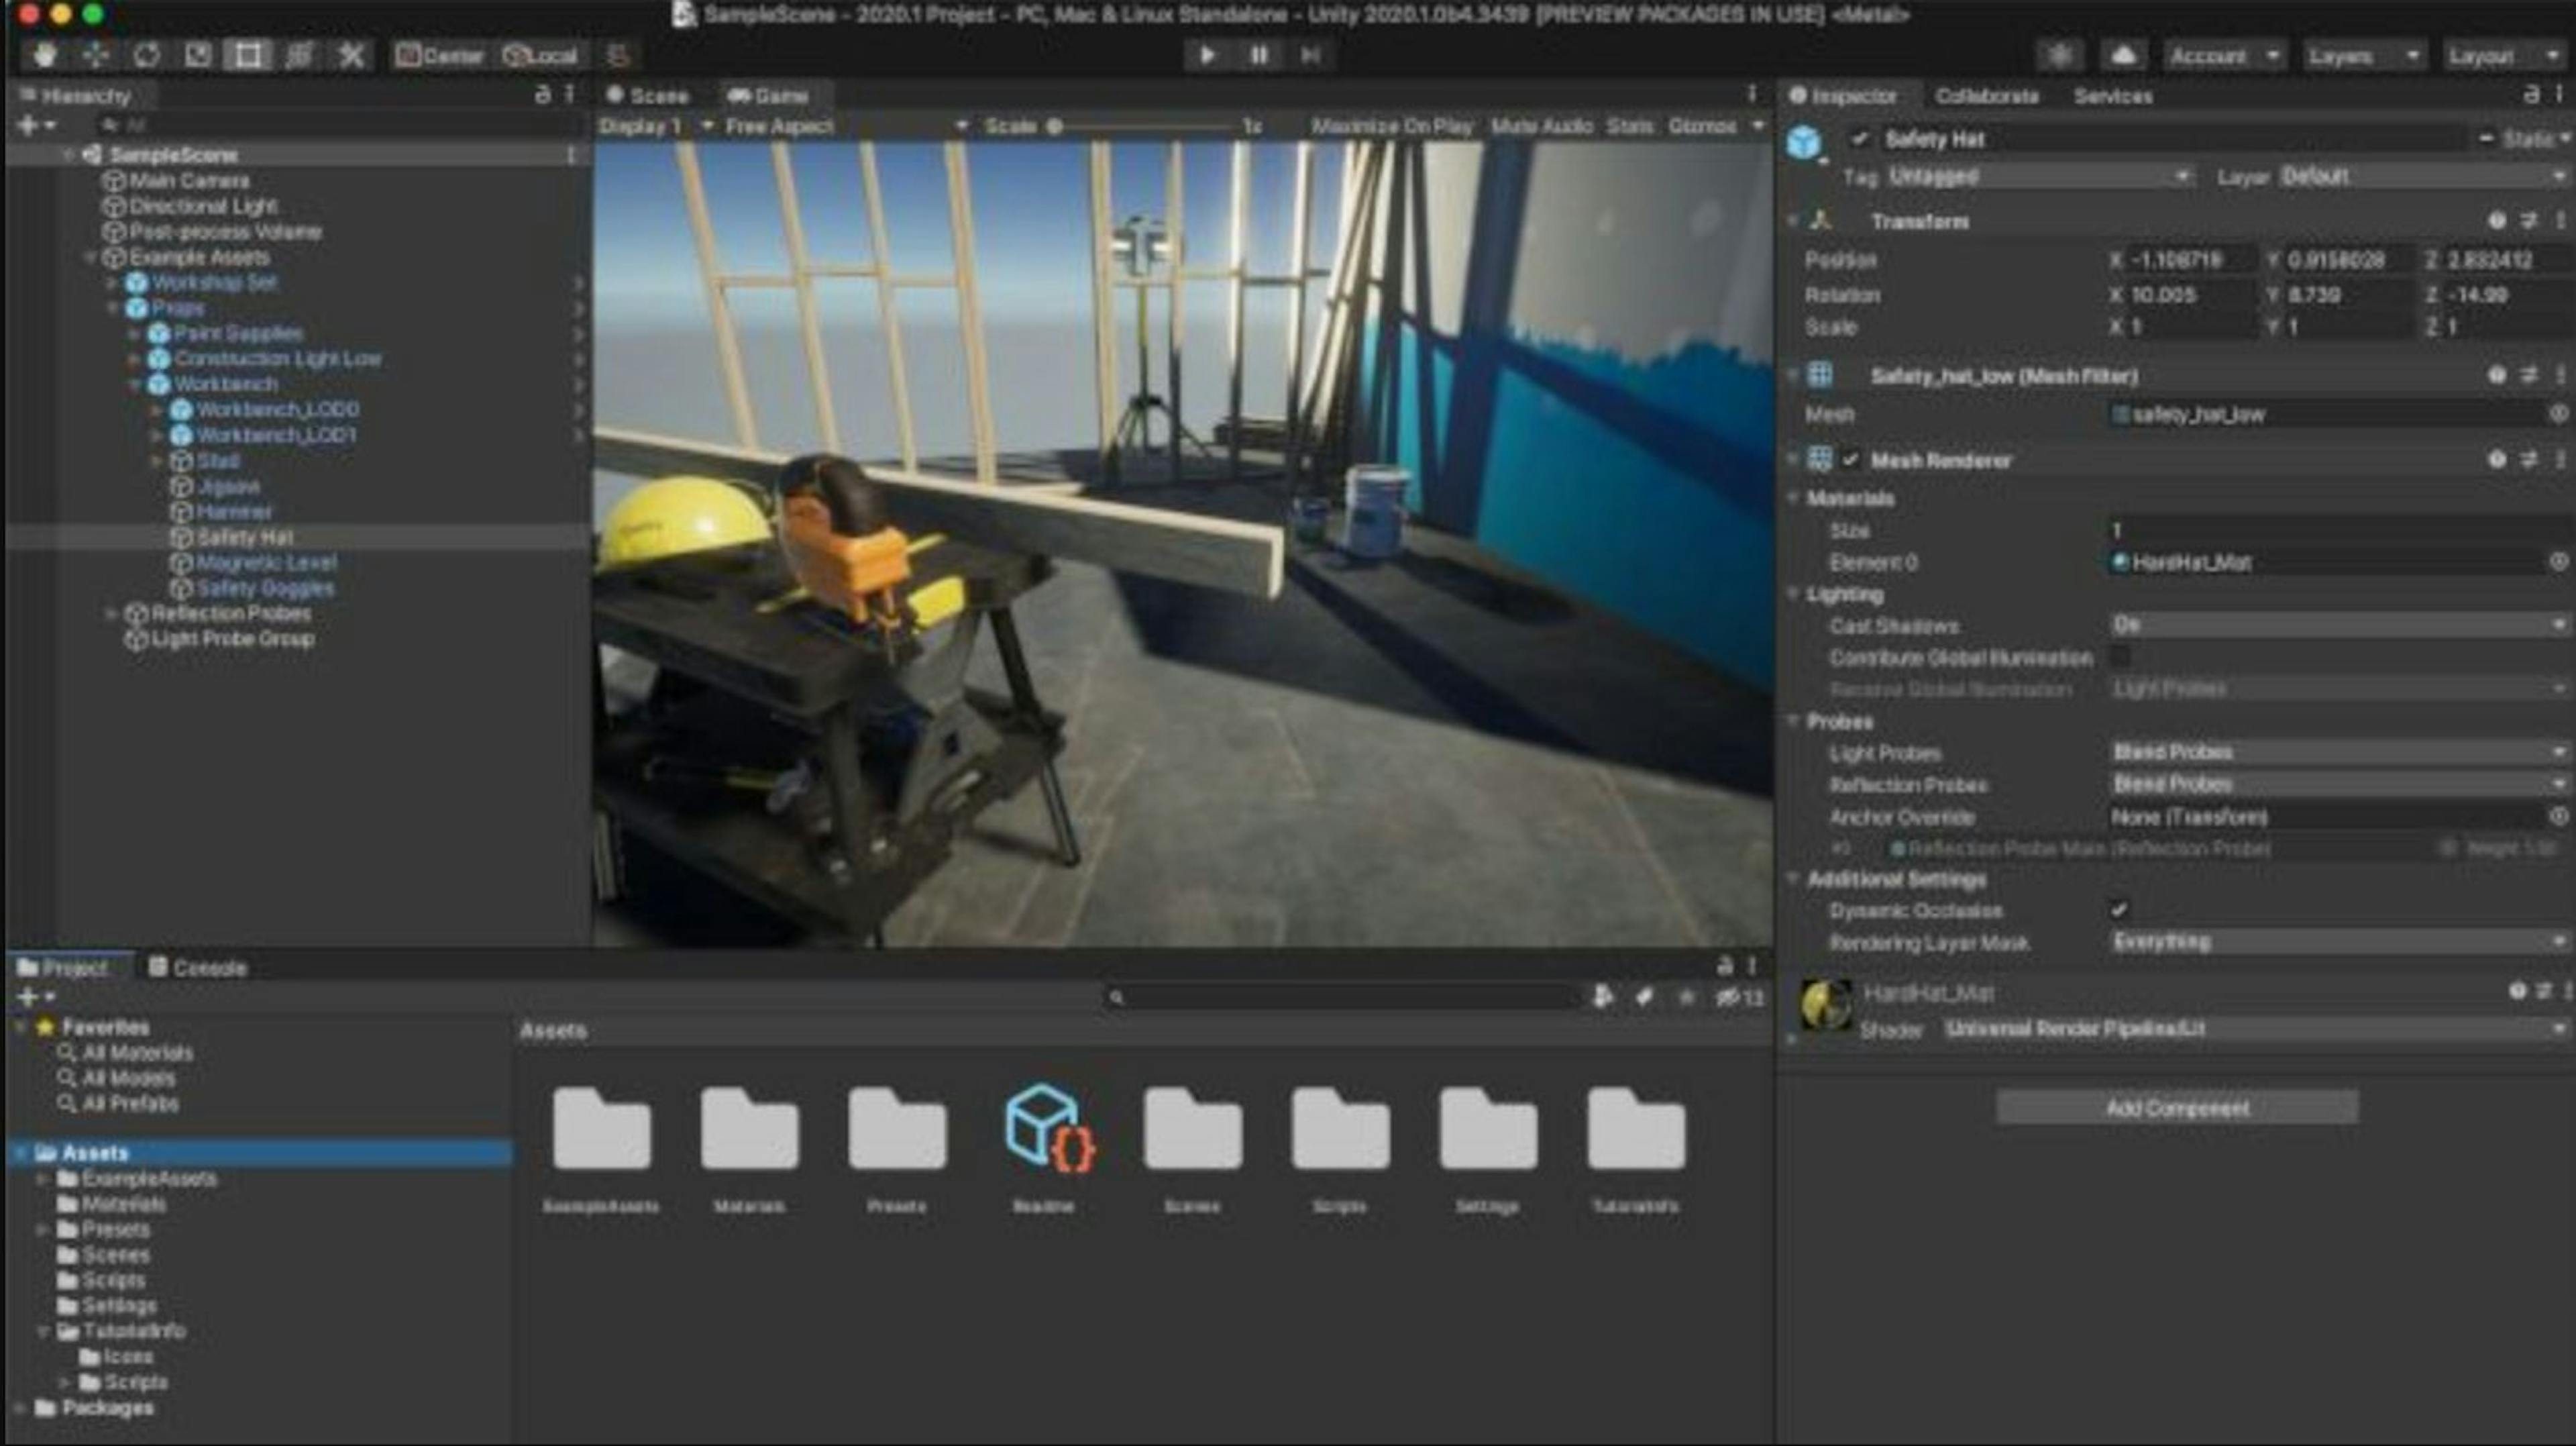The image size is (2576, 1446).
Task: Select the Move tool
Action: click(x=95, y=55)
